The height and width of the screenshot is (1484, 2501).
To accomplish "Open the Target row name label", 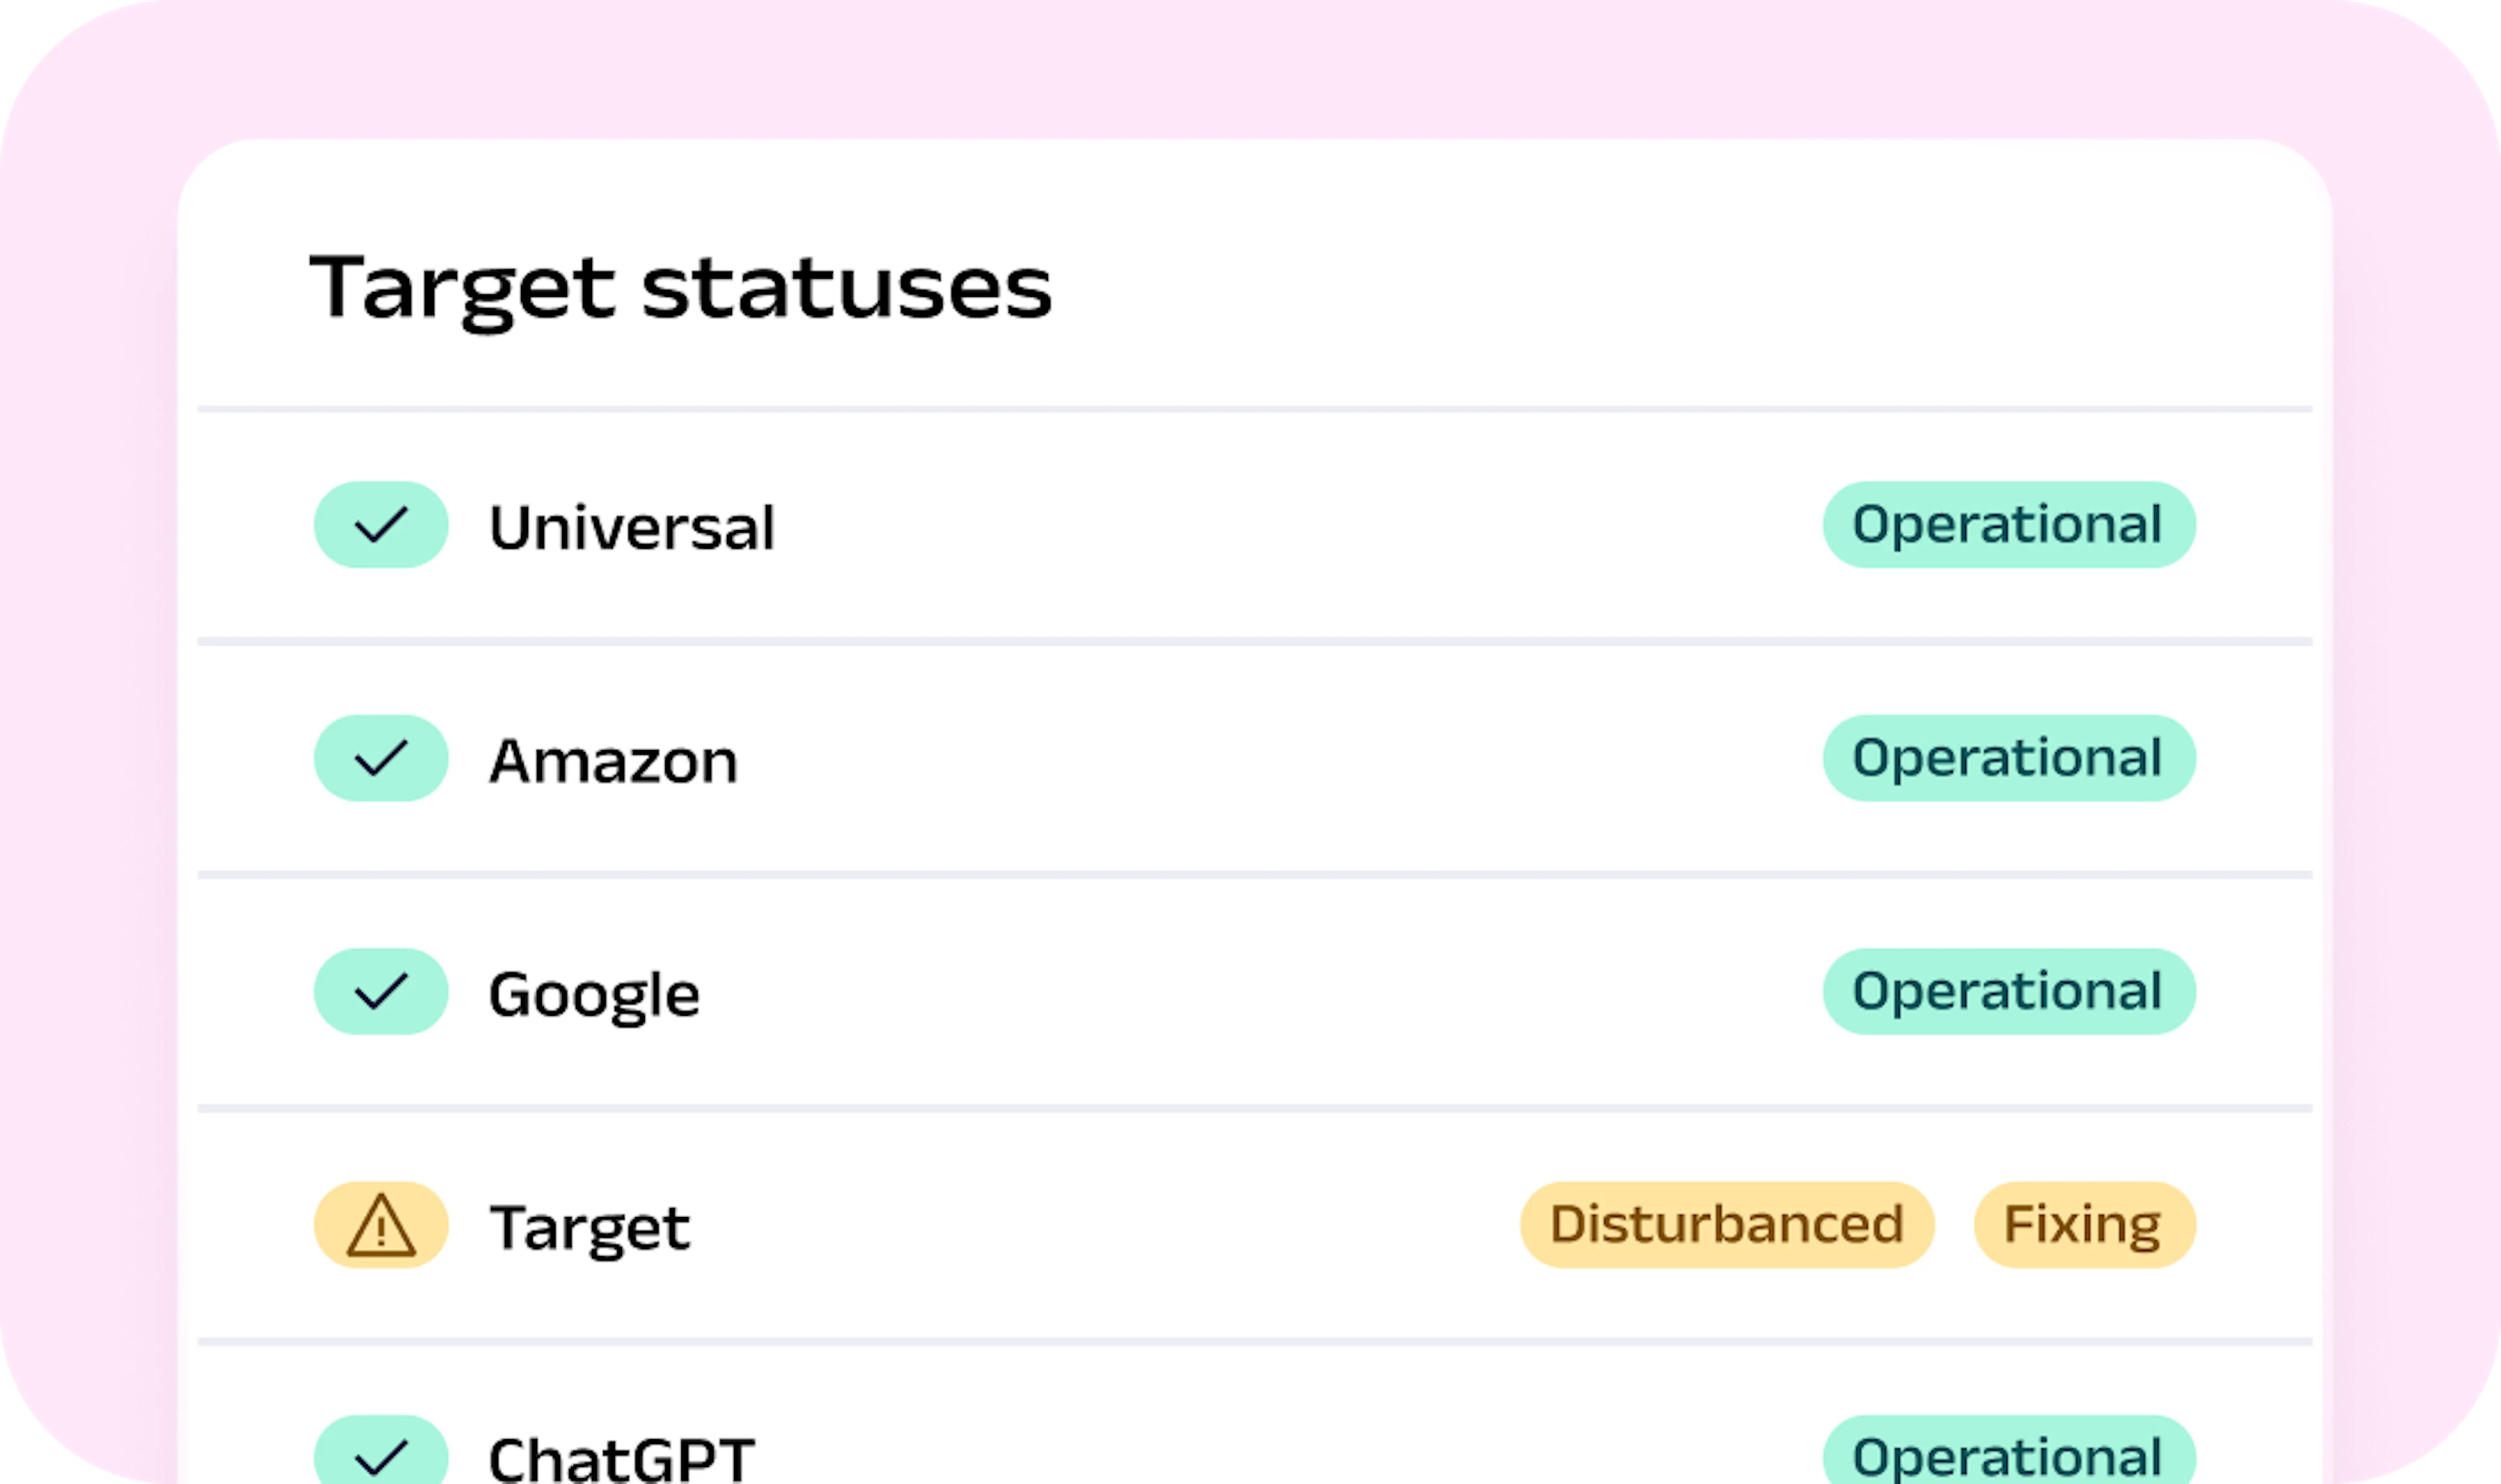I will pyautogui.click(x=590, y=1229).
